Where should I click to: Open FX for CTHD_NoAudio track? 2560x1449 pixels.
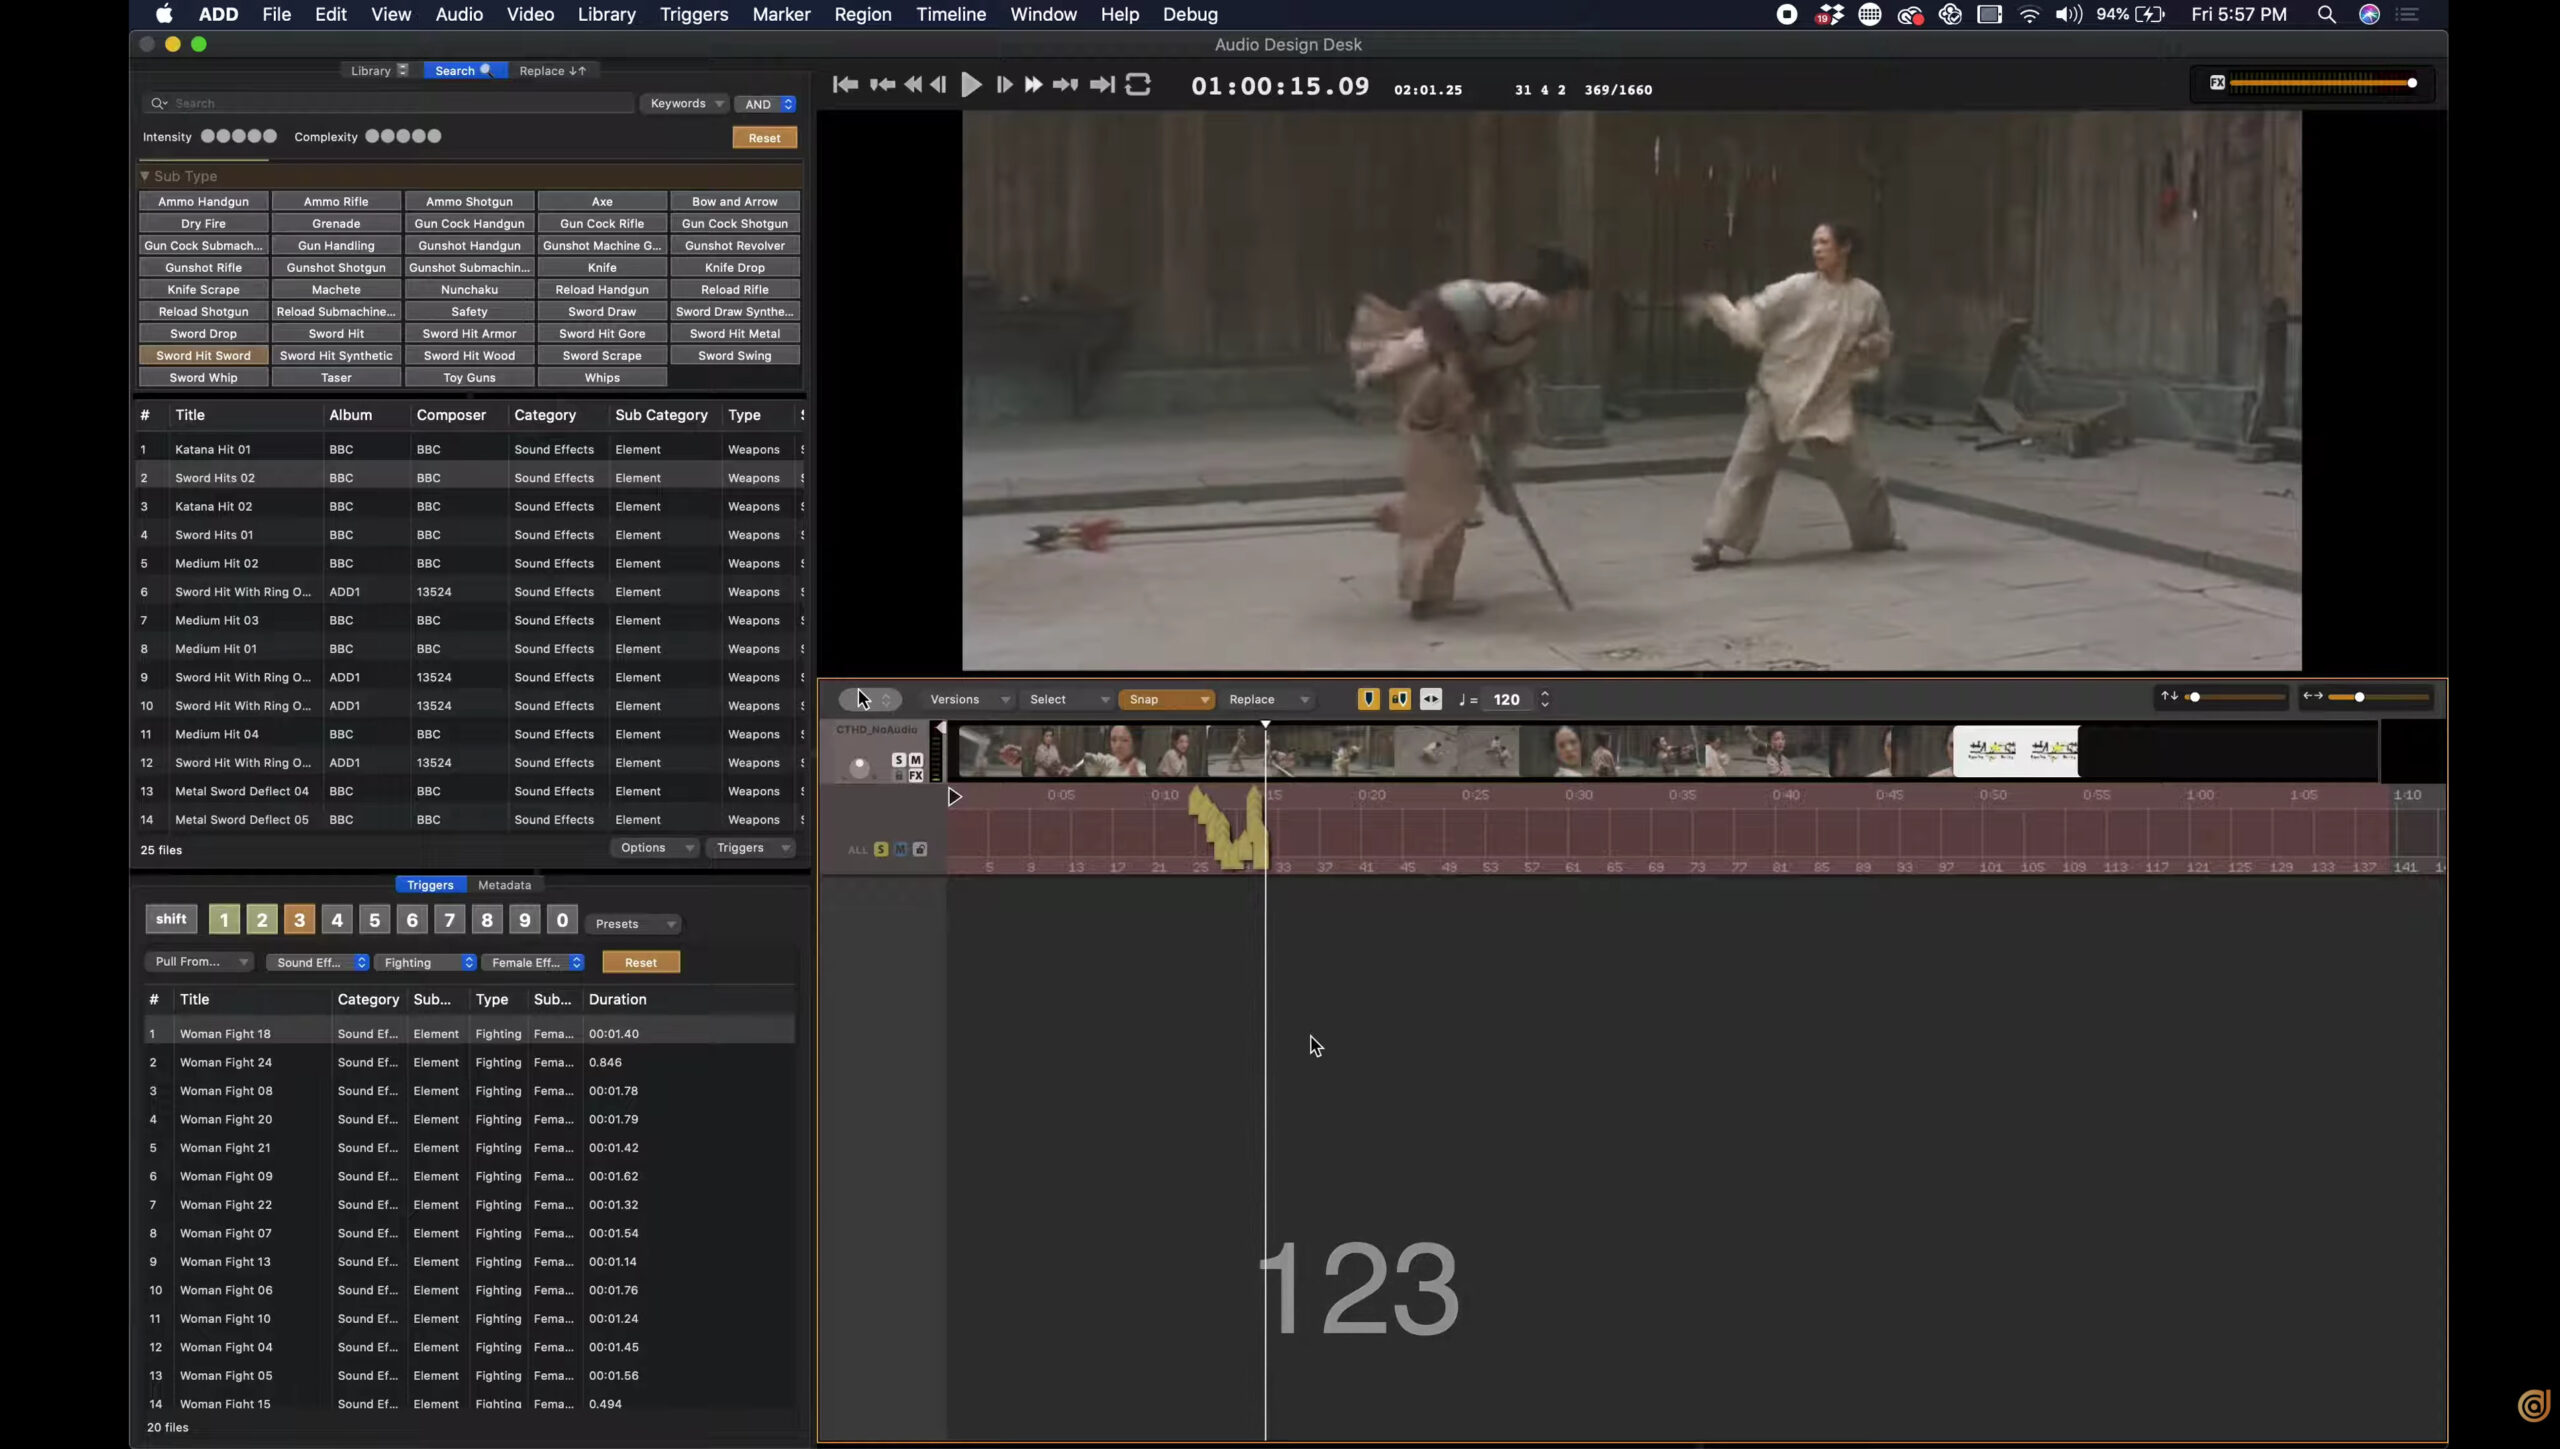coord(915,775)
